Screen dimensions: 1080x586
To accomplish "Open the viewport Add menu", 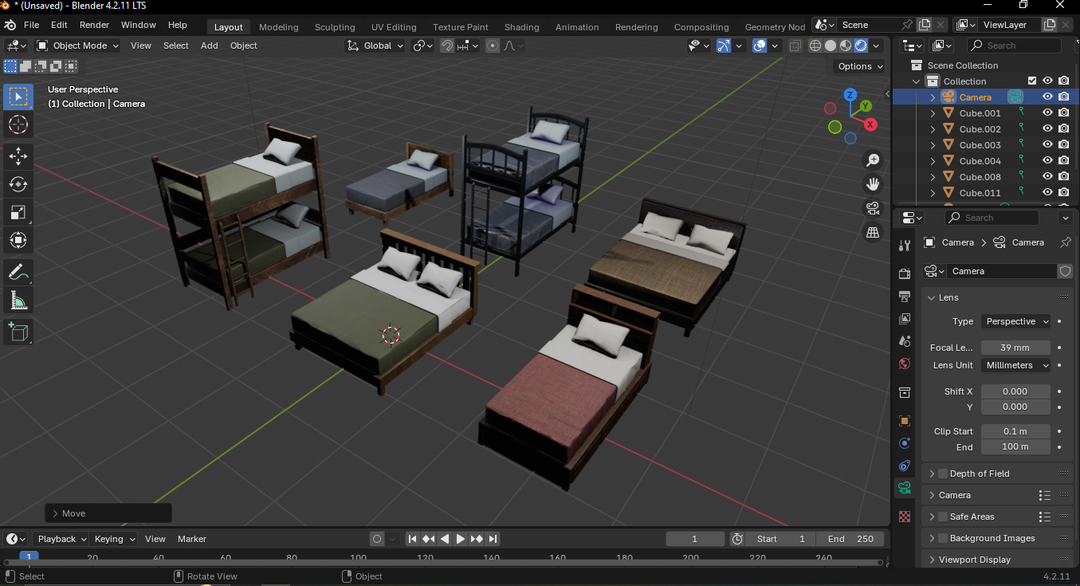I will pyautogui.click(x=209, y=45).
